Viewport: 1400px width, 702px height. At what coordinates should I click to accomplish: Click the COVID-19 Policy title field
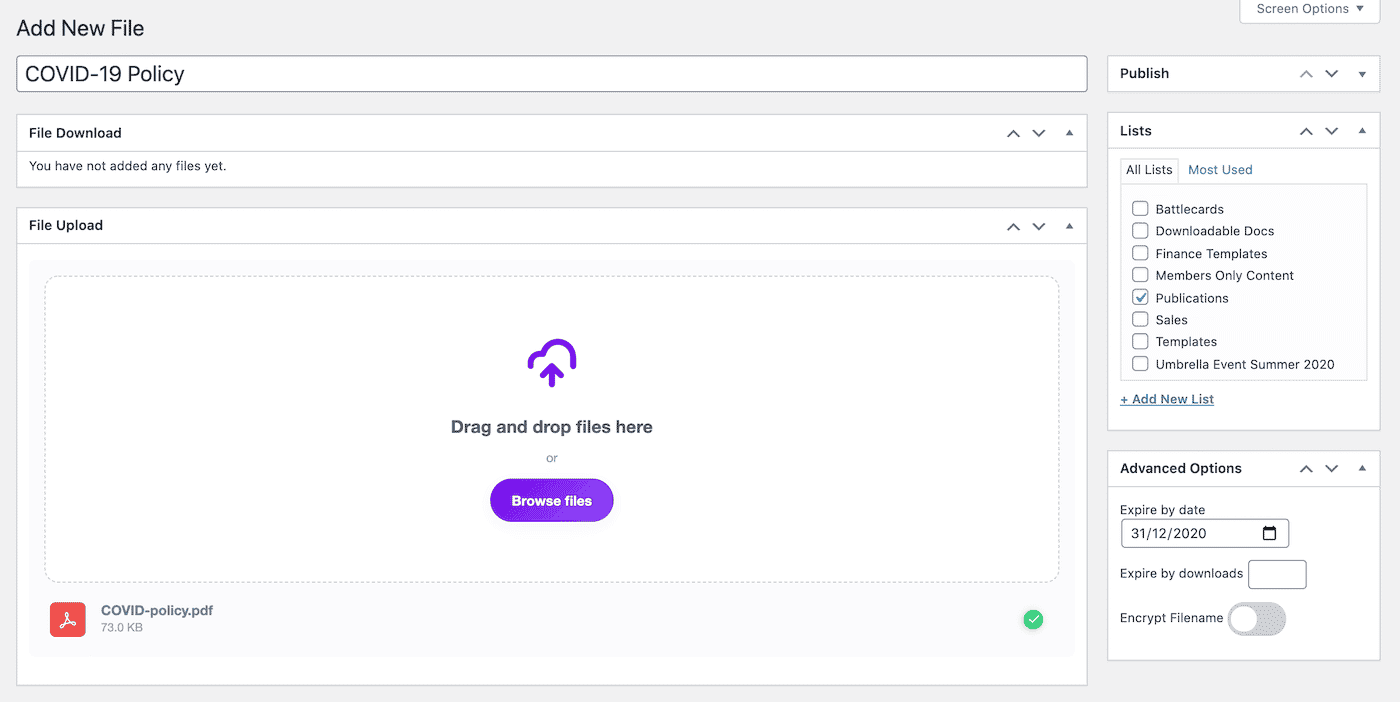551,74
